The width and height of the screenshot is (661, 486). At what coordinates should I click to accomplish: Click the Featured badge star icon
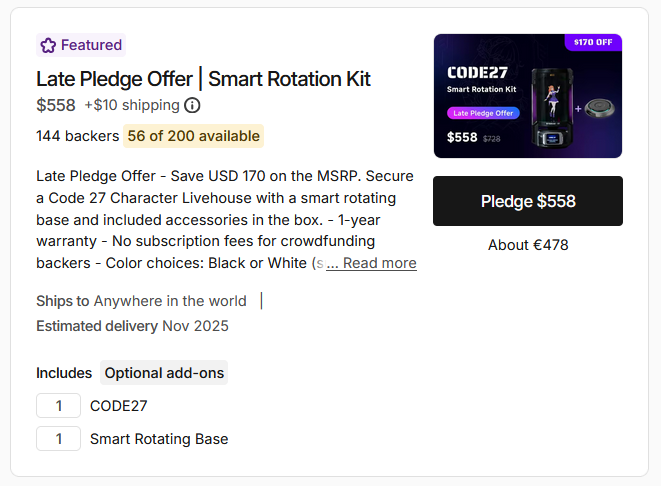click(x=48, y=45)
